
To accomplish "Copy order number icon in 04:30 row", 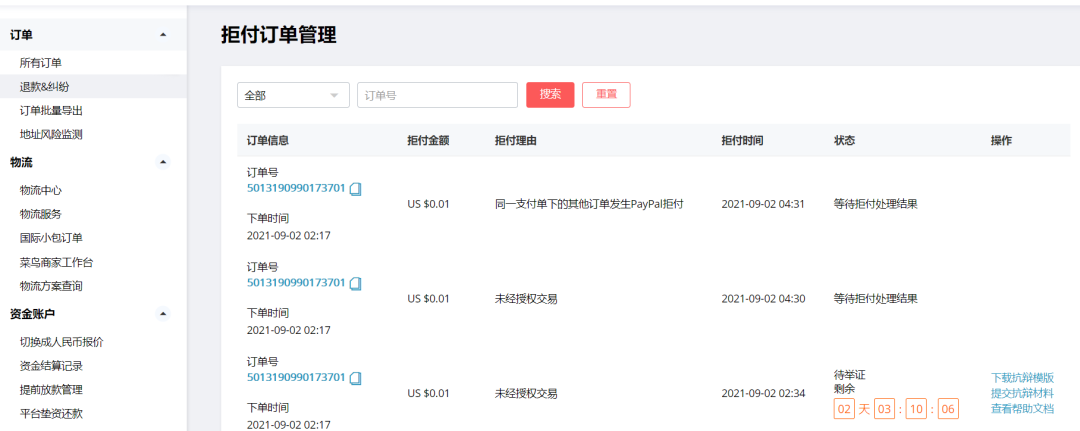I will point(355,283).
